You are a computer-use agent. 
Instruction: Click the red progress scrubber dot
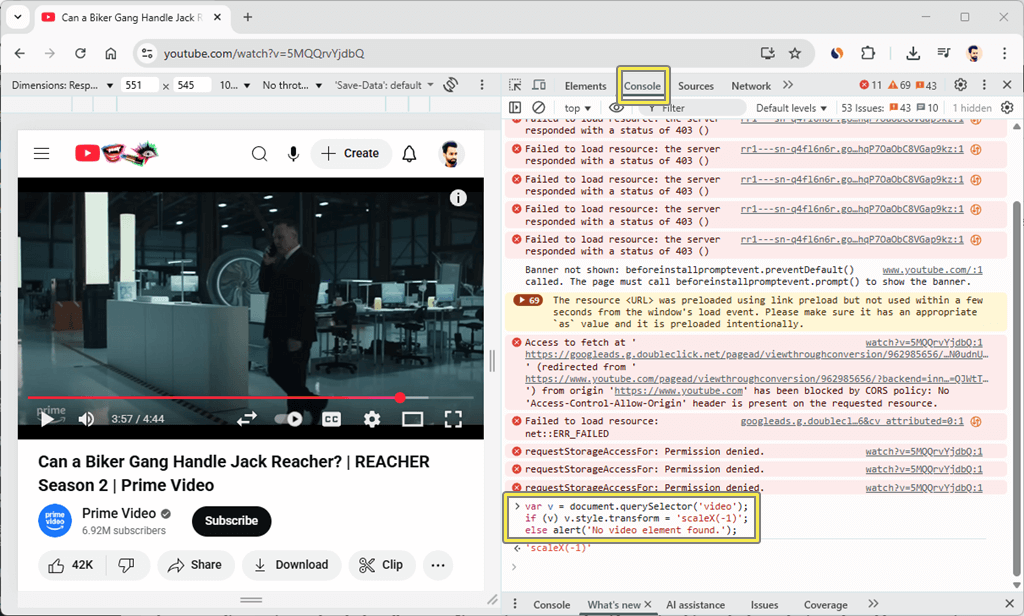pyautogui.click(x=400, y=397)
